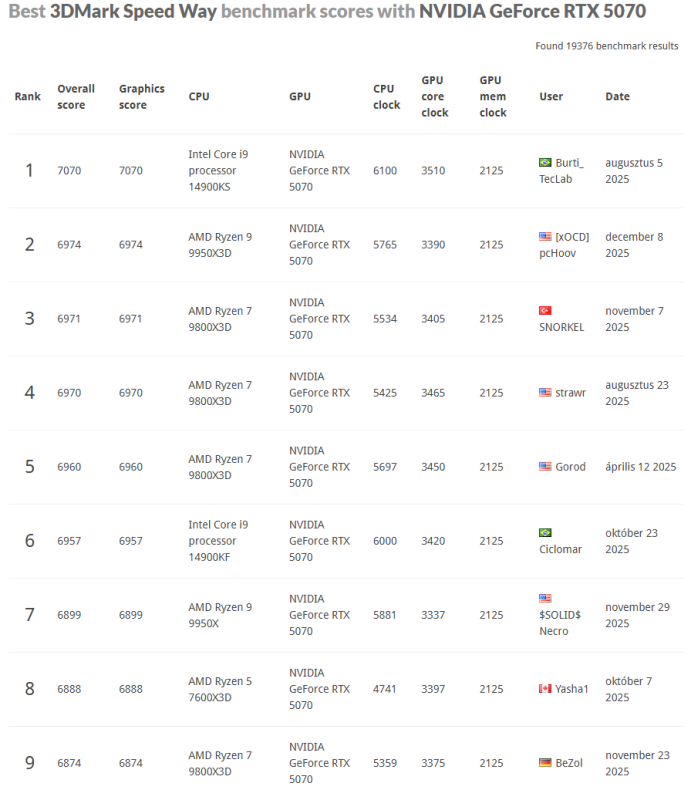This screenshot has height=800, width=691.
Task: Open user profile SNORKEL
Action: tap(561, 327)
